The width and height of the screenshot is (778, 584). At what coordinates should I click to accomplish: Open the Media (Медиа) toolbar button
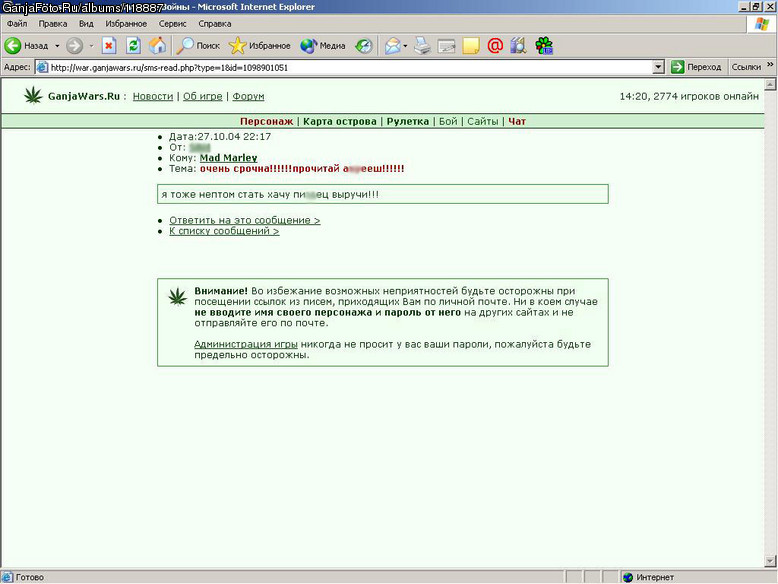pyautogui.click(x=323, y=46)
